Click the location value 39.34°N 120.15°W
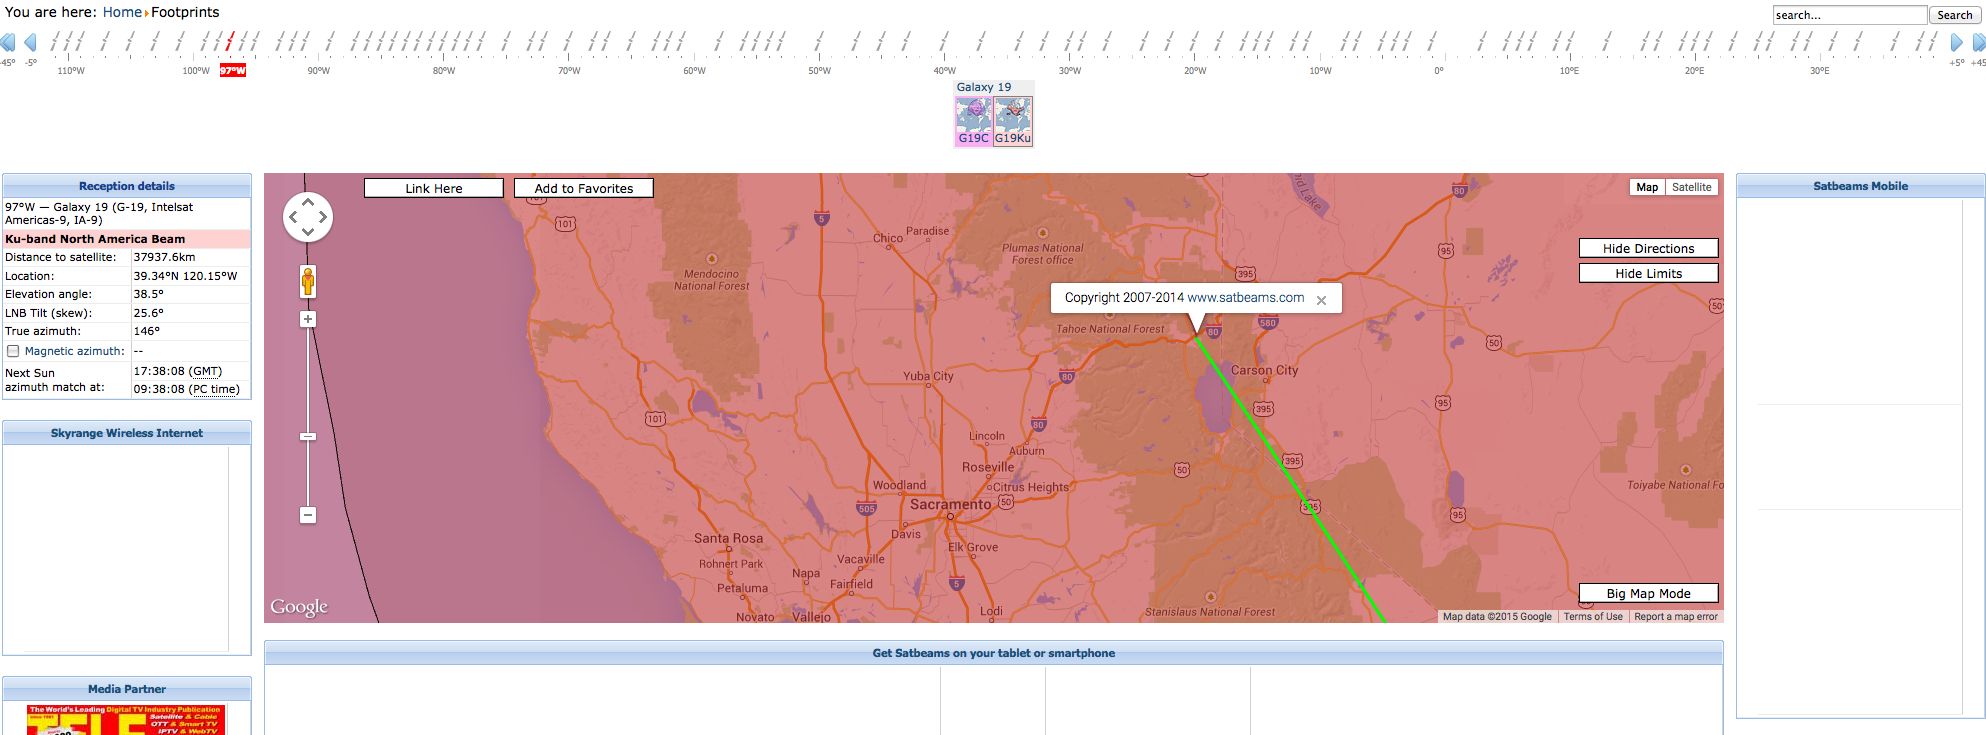The width and height of the screenshot is (1986, 735). pyautogui.click(x=185, y=275)
